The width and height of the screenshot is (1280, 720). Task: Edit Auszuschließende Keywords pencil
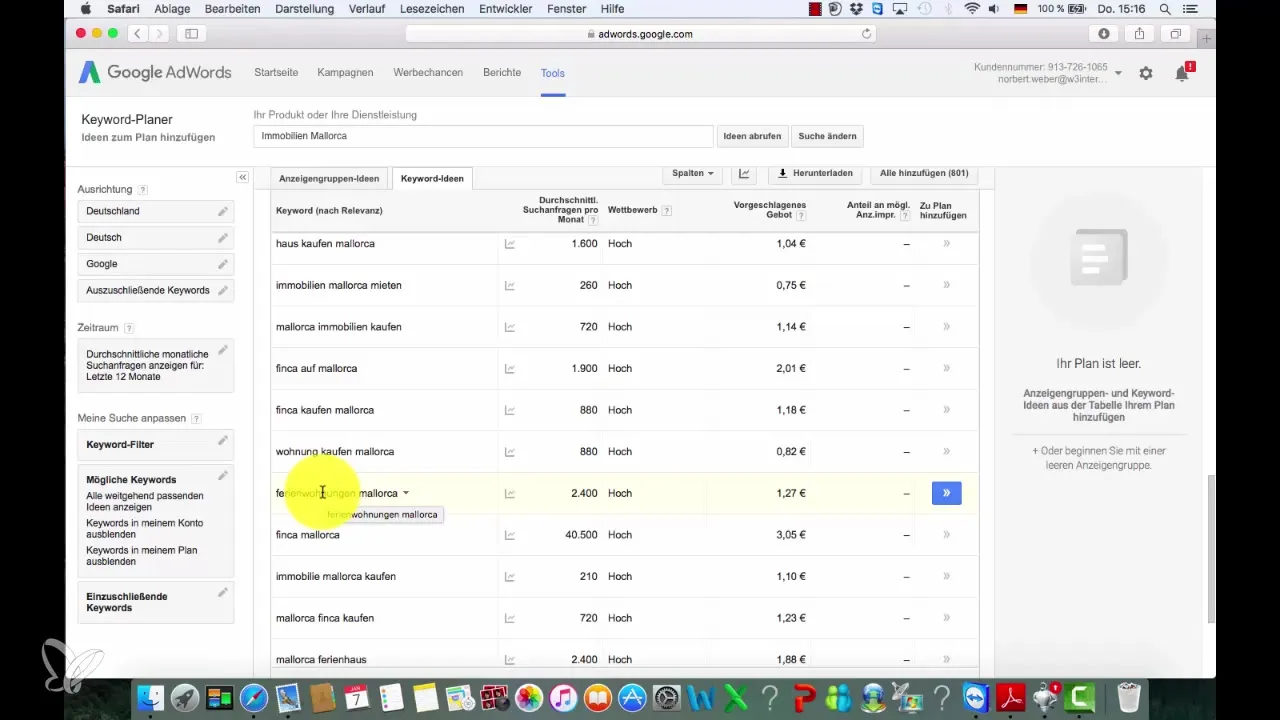223,290
